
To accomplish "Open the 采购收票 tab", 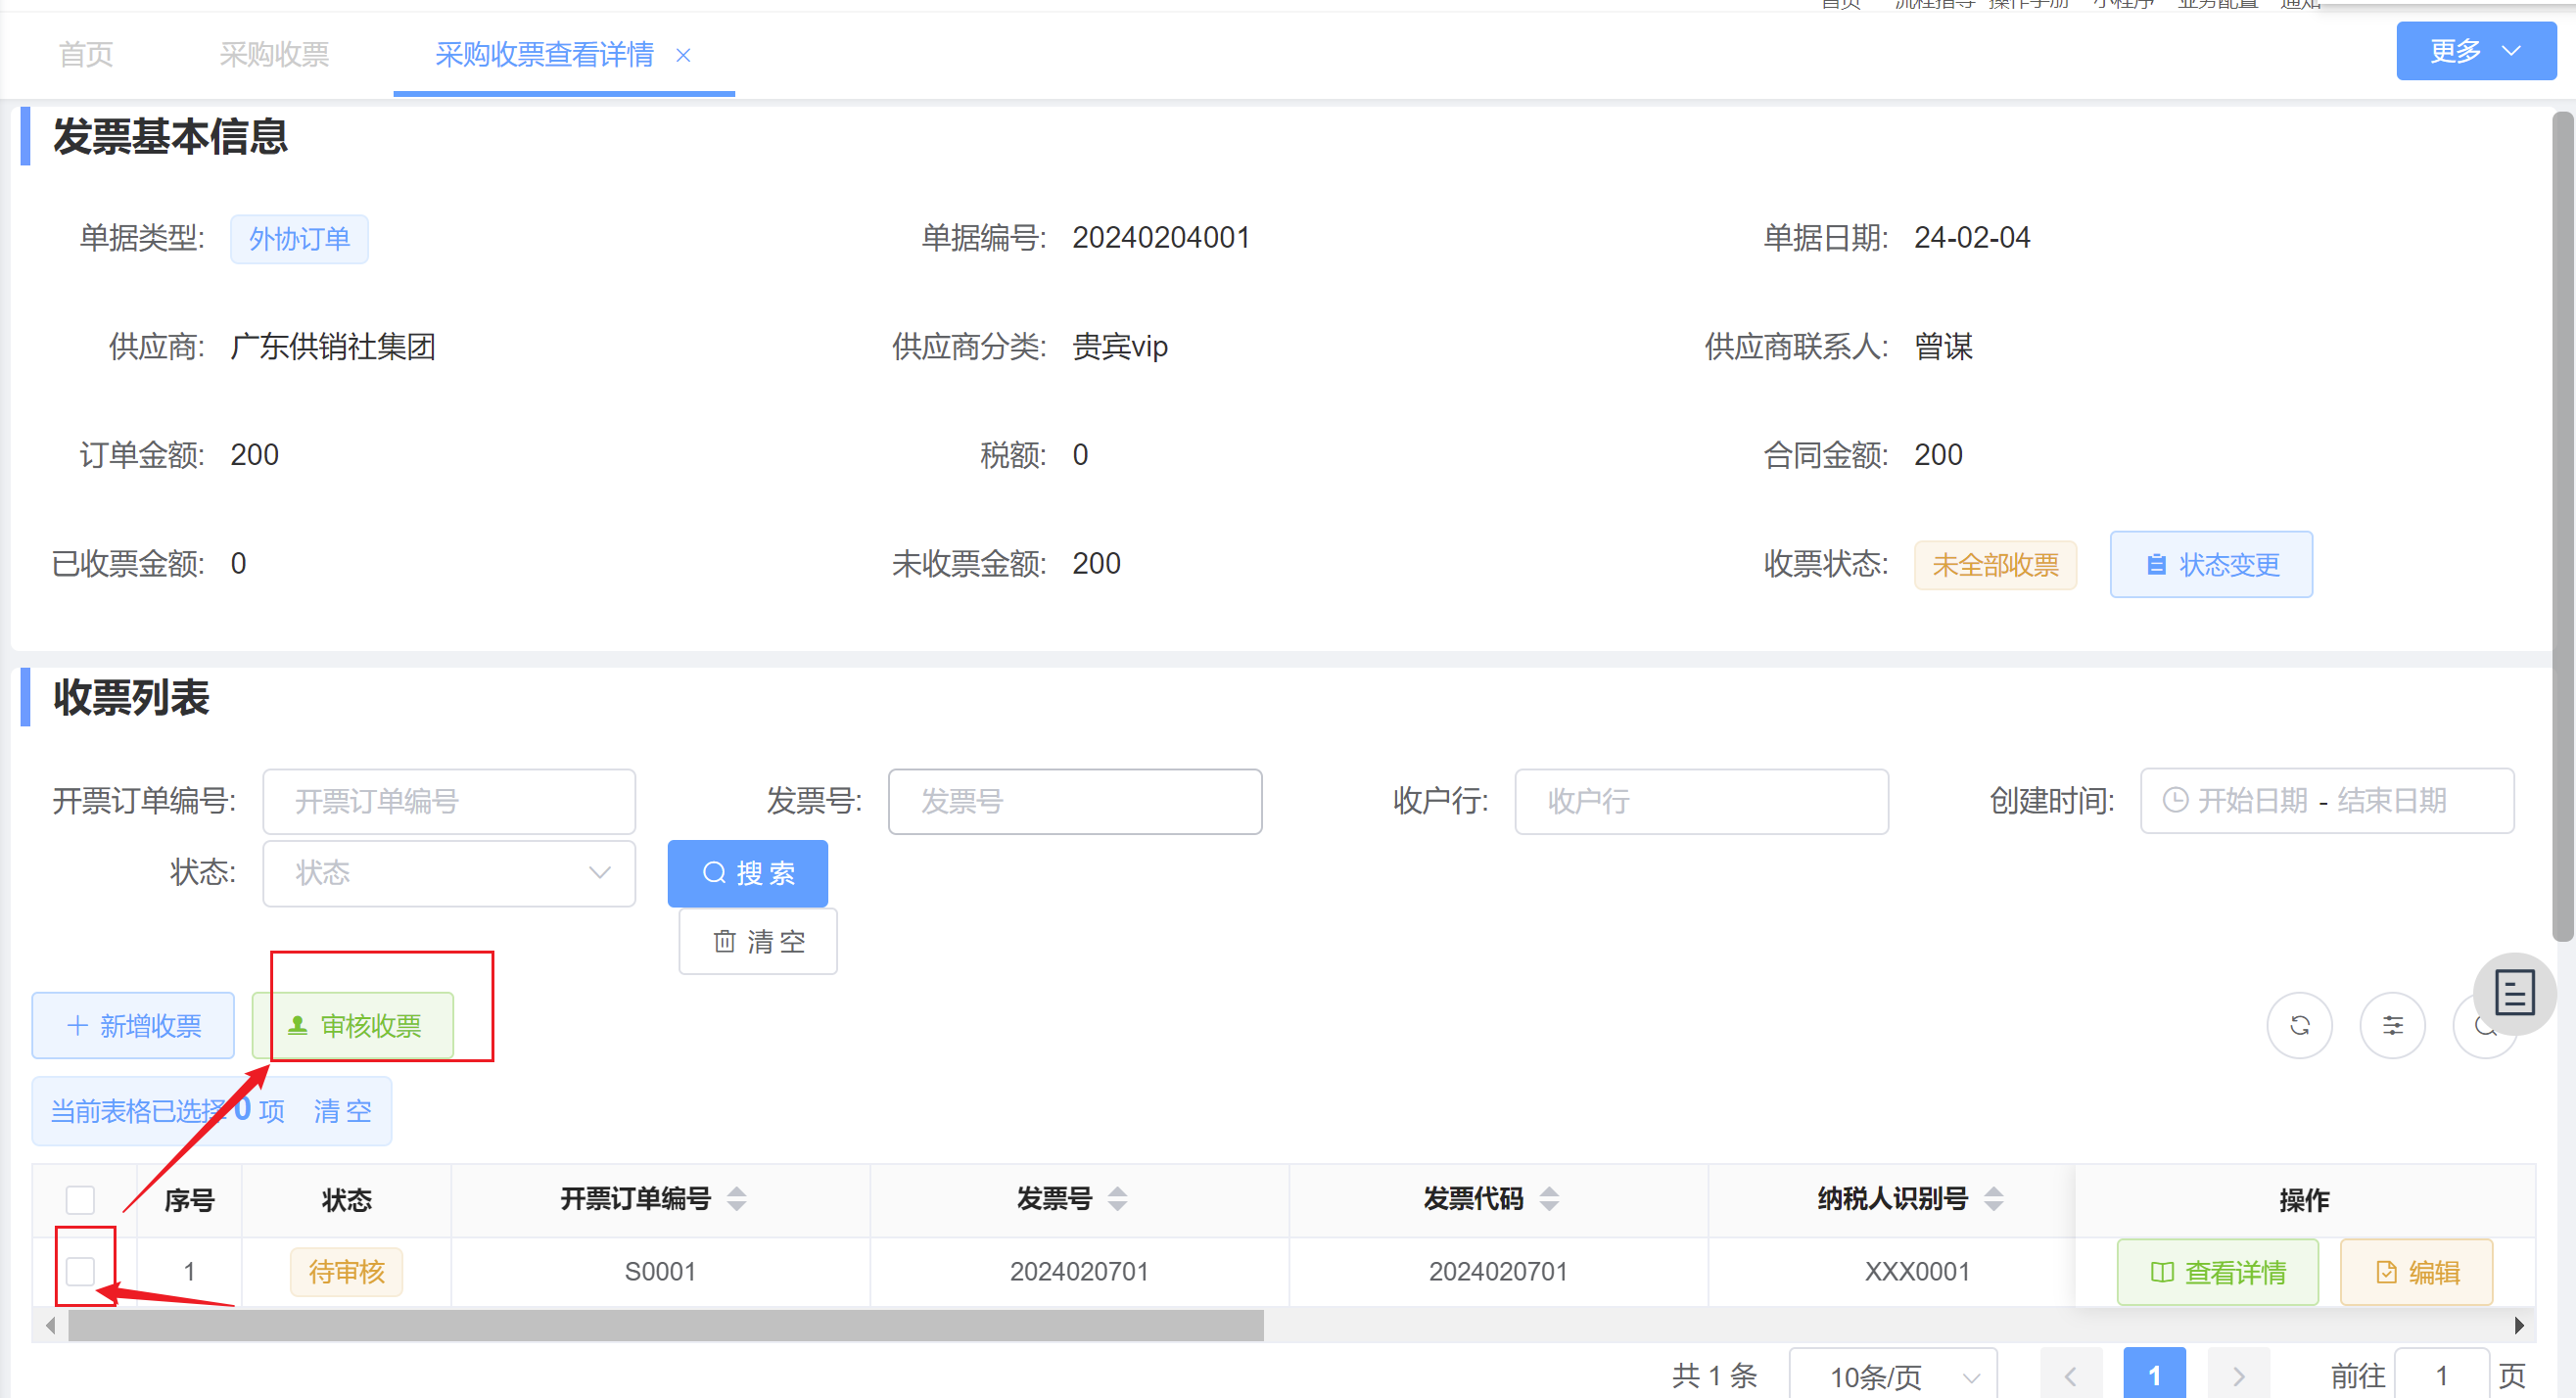I will 274,54.
